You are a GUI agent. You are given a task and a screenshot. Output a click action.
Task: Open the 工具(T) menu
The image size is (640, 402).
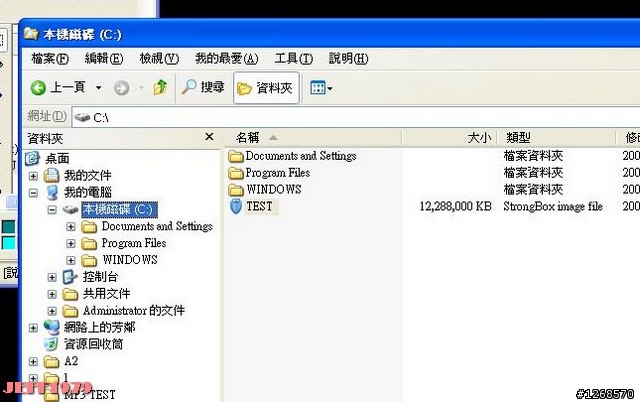pyautogui.click(x=293, y=59)
